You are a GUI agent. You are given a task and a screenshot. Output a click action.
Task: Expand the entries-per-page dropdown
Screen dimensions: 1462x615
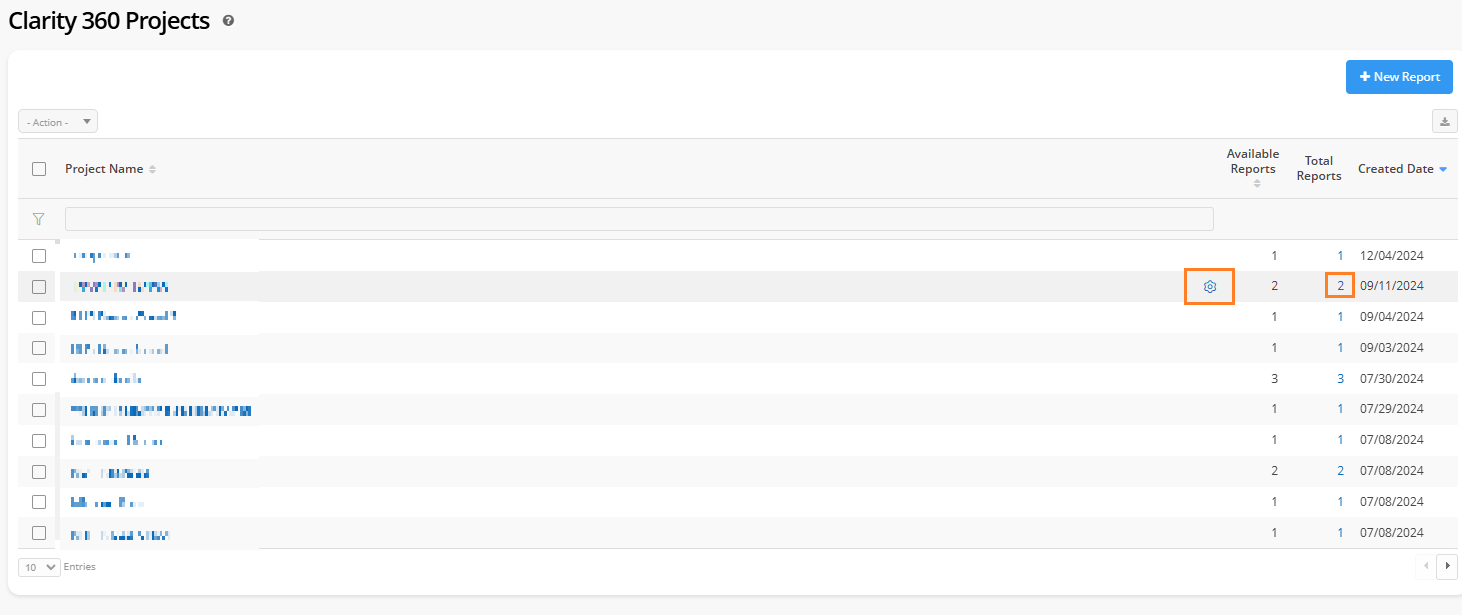(40, 567)
